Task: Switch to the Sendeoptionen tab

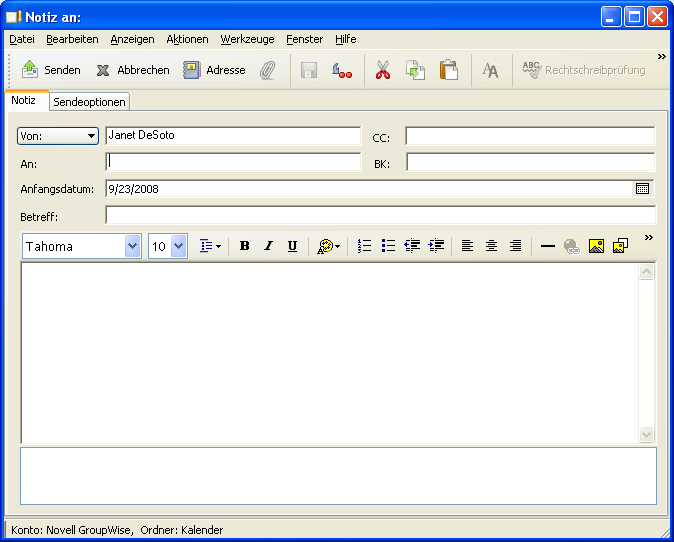Action: pyautogui.click(x=89, y=102)
